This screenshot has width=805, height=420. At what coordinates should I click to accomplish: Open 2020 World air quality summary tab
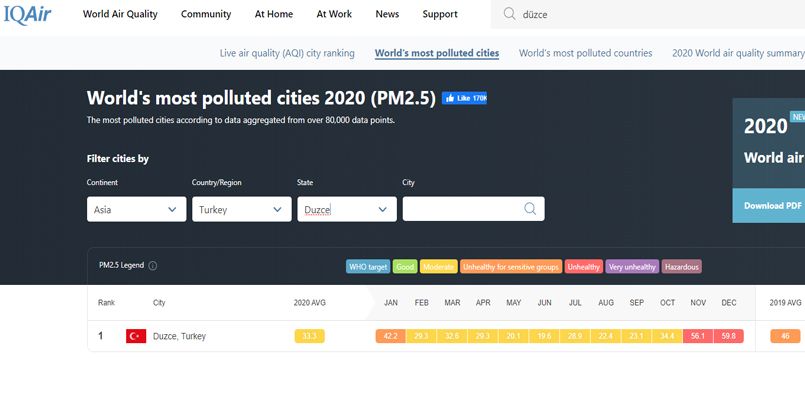click(738, 53)
